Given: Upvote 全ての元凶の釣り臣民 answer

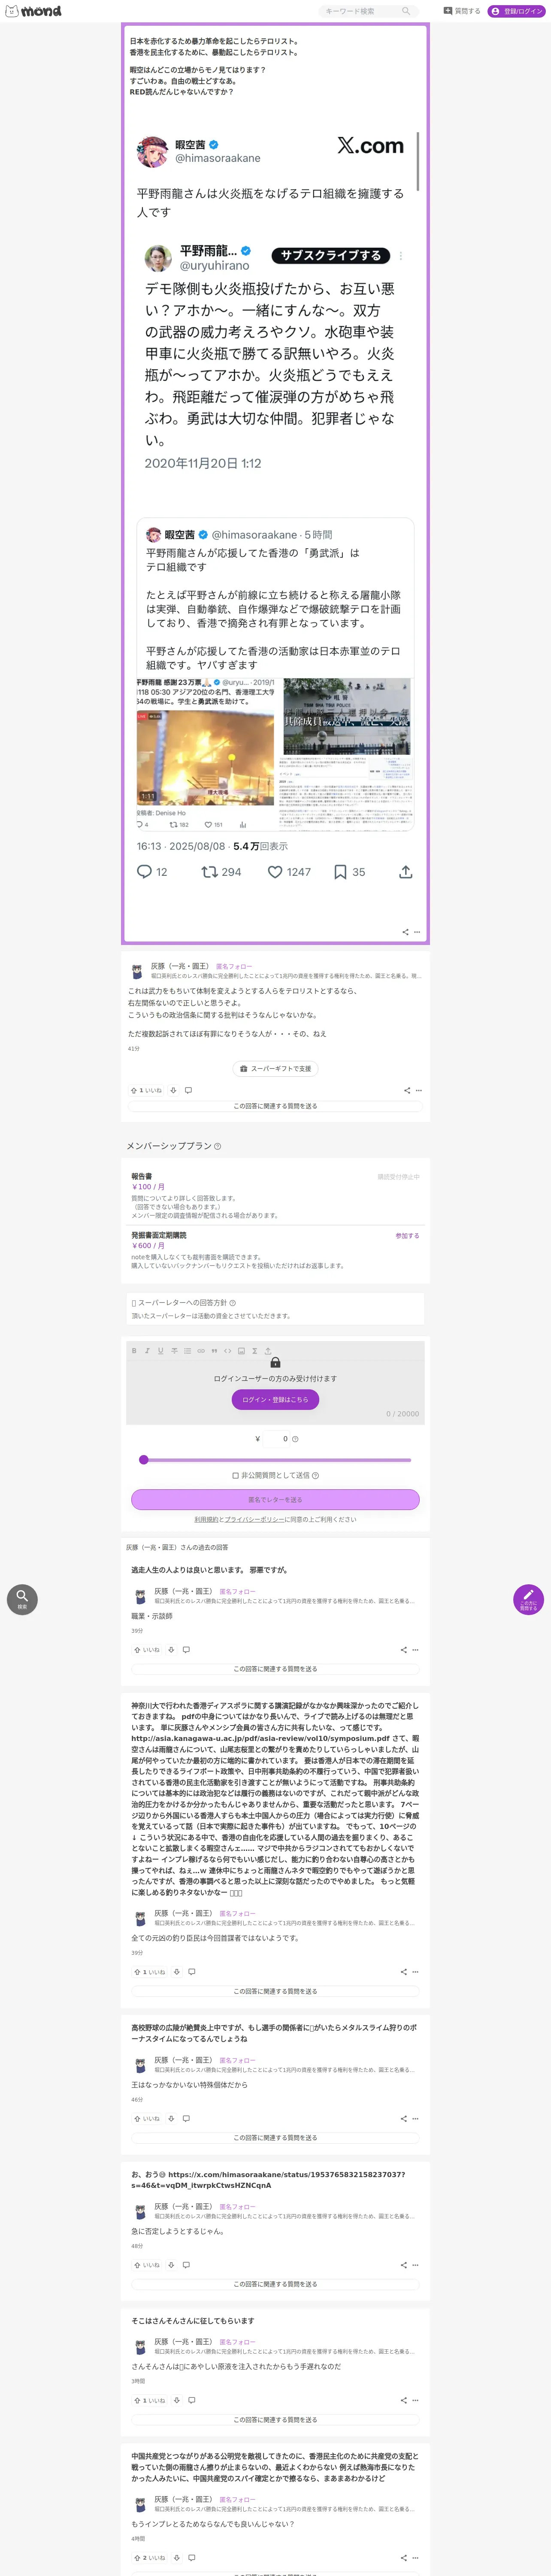Looking at the screenshot, I should pos(149,1972).
